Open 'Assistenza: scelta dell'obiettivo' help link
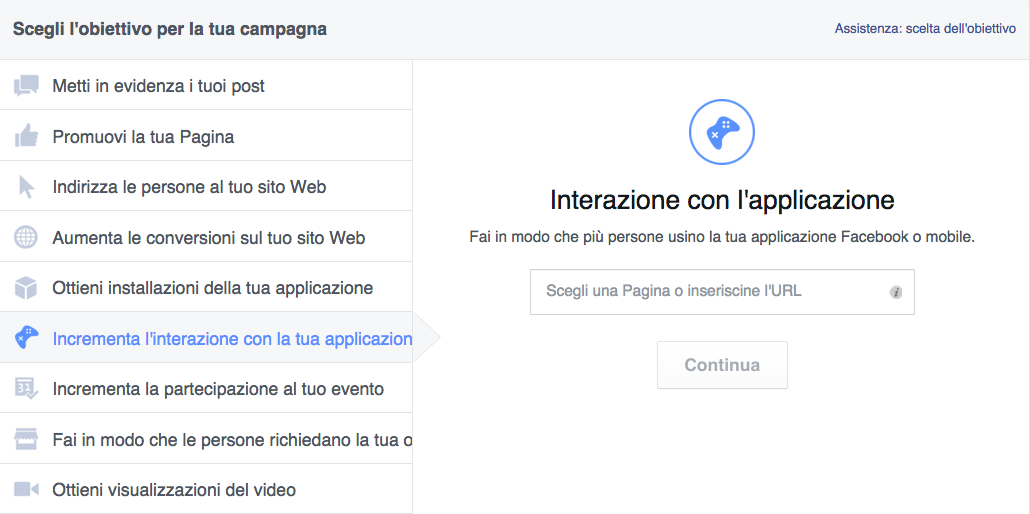The image size is (1030, 514). (925, 29)
